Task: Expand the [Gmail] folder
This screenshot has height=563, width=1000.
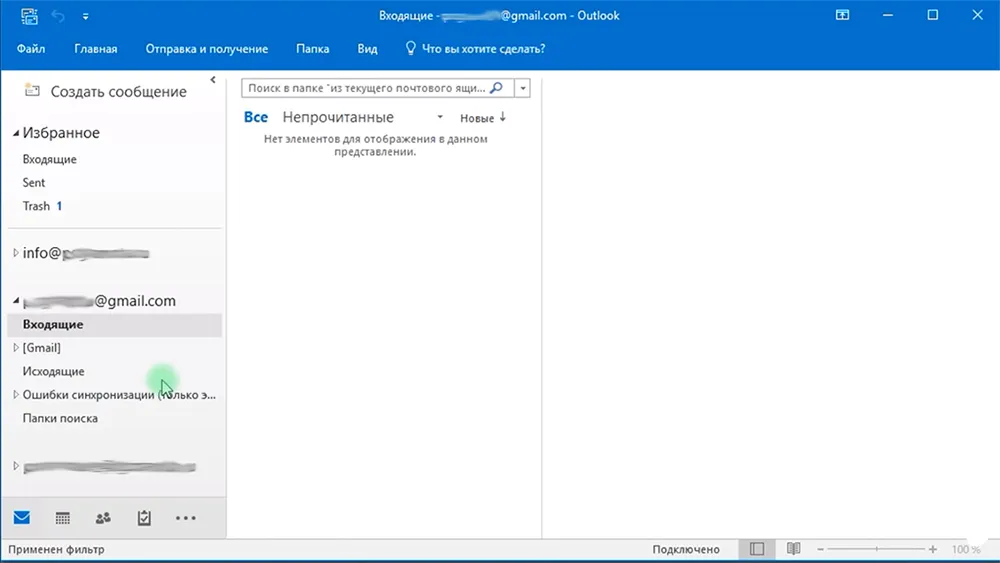Action: click(16, 347)
